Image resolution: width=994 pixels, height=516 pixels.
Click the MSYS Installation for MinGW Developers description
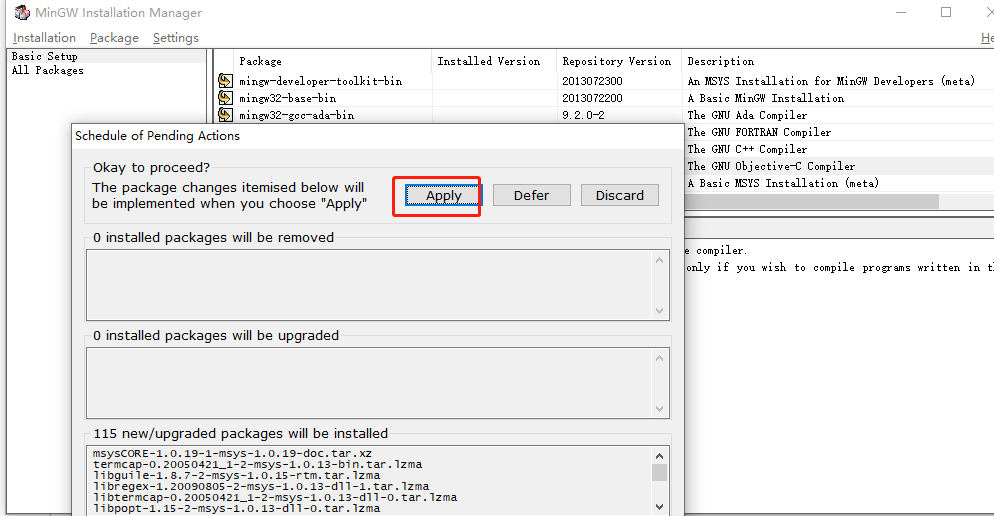[831, 81]
